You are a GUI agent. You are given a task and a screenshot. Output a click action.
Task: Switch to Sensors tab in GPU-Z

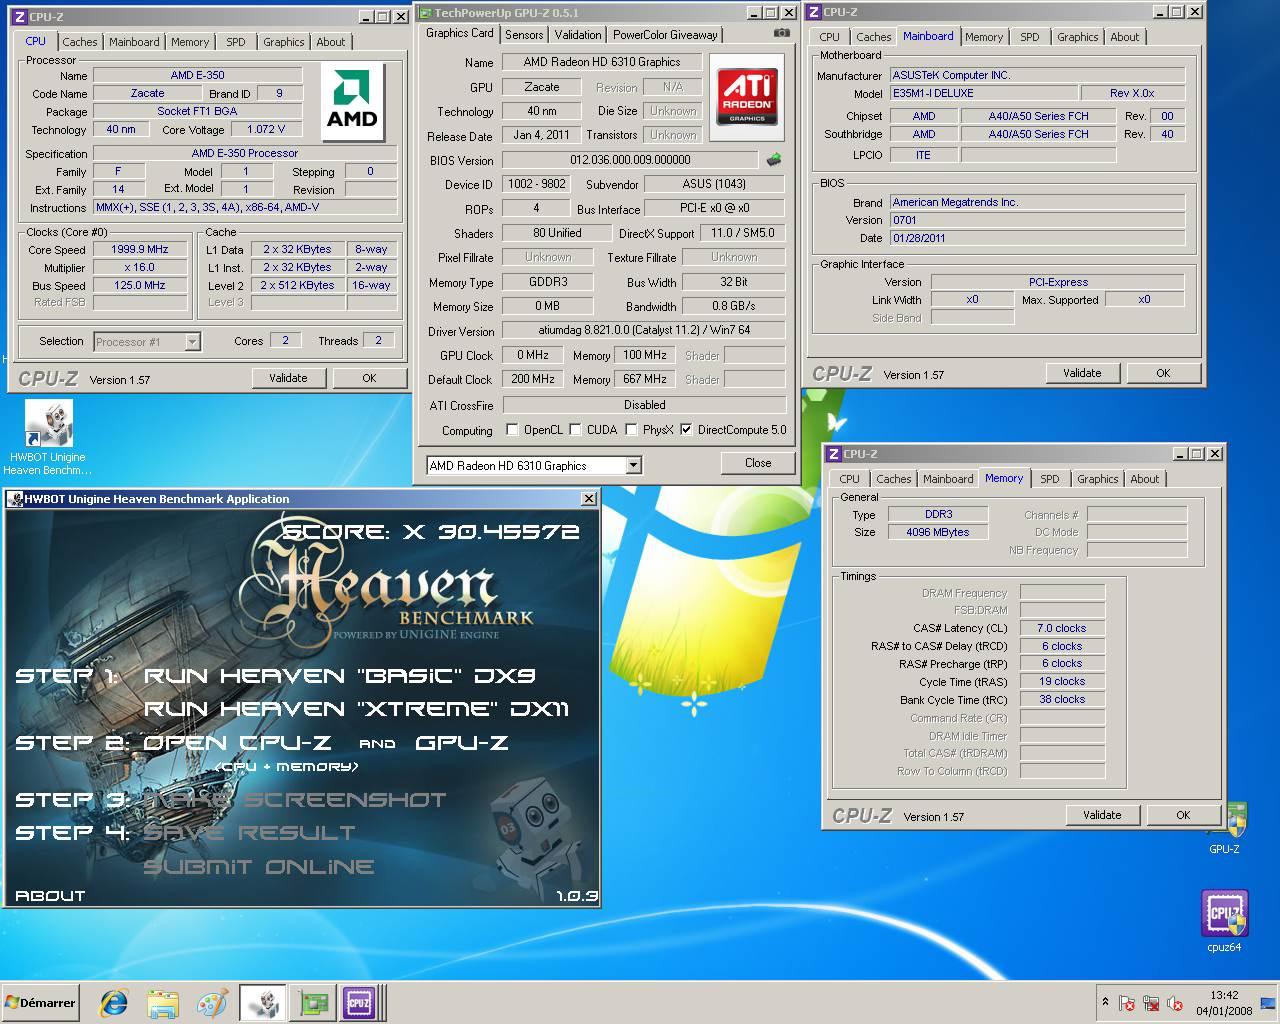(524, 34)
